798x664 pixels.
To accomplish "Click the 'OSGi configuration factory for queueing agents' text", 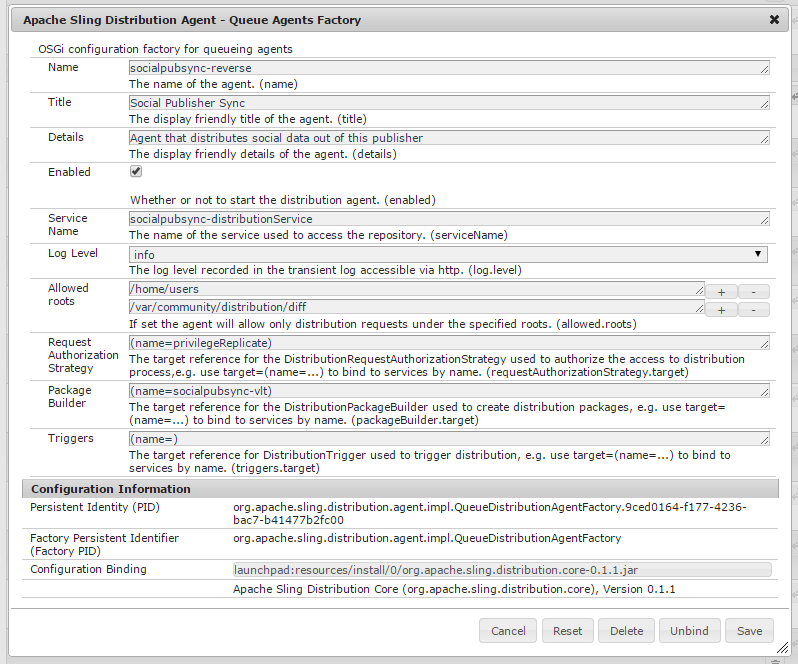I will pyautogui.click(x=165, y=49).
